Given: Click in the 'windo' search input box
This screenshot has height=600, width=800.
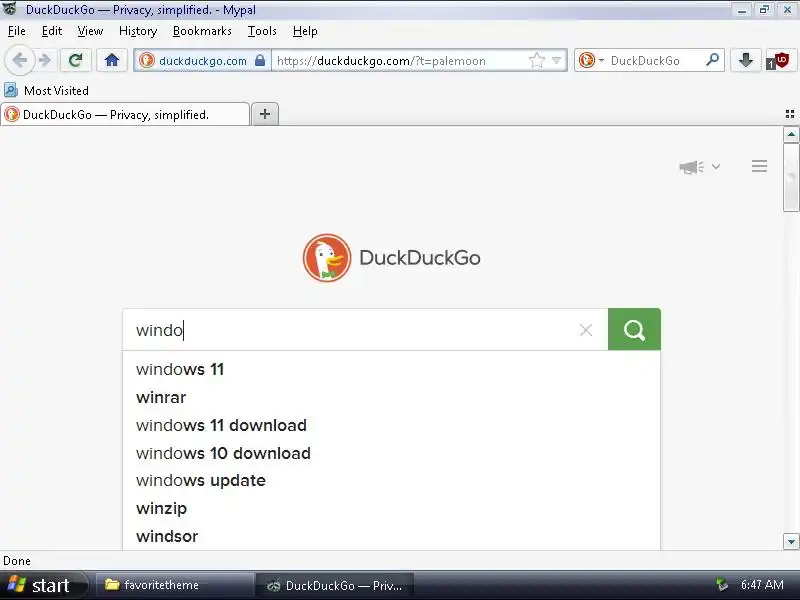Looking at the screenshot, I should tap(352, 330).
